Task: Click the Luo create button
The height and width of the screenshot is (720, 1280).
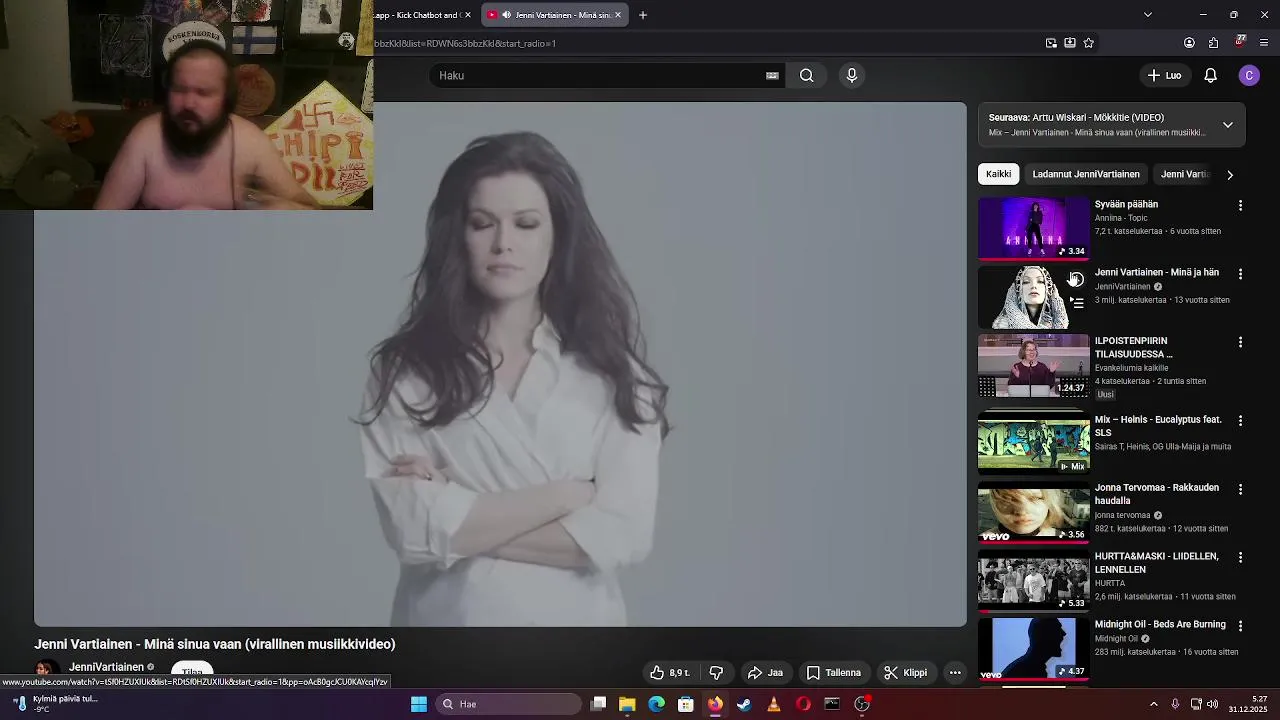Action: (x=1164, y=75)
